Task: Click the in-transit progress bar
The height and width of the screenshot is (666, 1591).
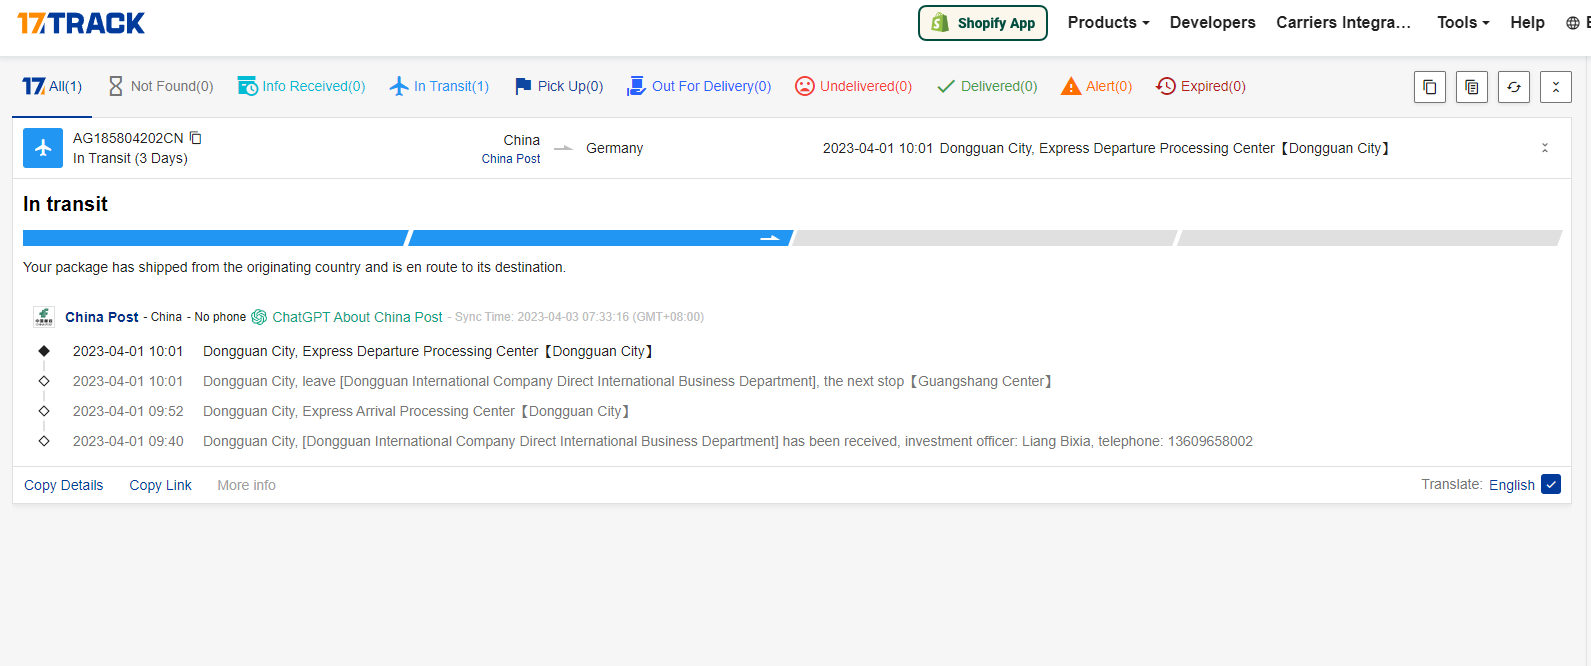Action: (x=600, y=238)
